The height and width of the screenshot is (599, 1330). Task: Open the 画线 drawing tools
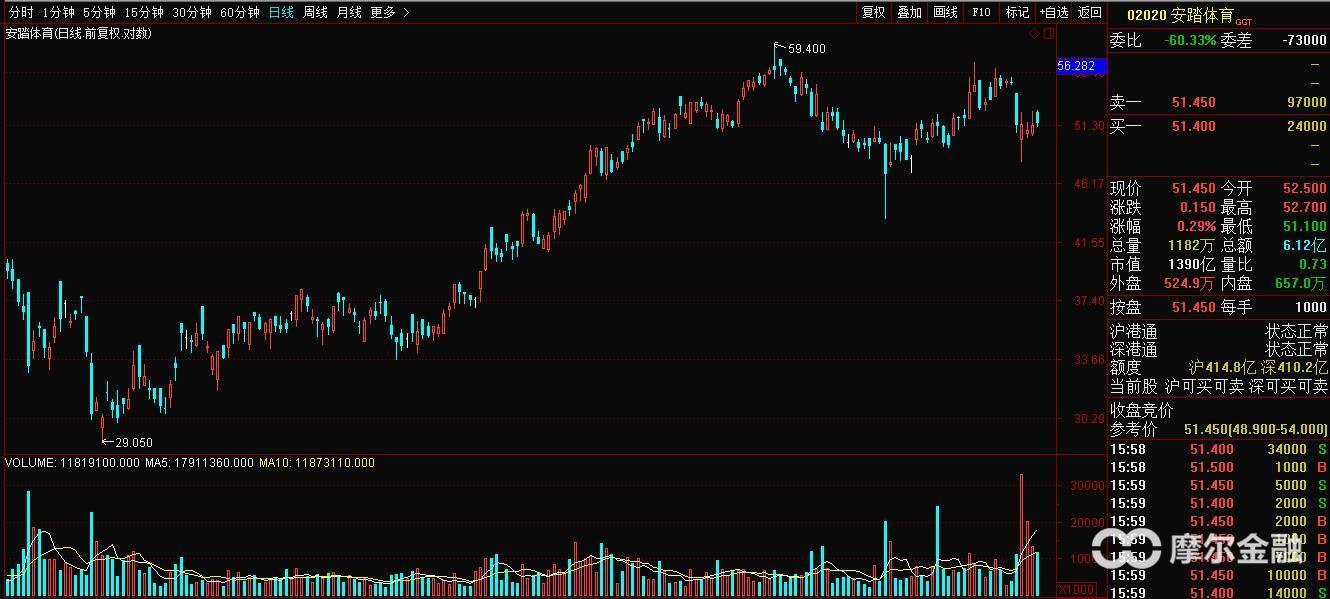(x=945, y=12)
